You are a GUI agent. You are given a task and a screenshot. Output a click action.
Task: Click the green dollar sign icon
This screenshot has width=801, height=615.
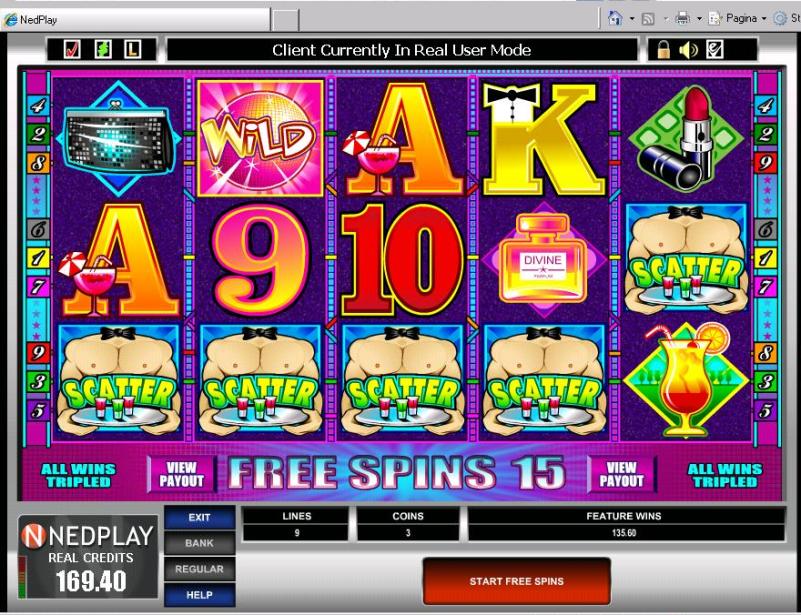click(x=103, y=50)
